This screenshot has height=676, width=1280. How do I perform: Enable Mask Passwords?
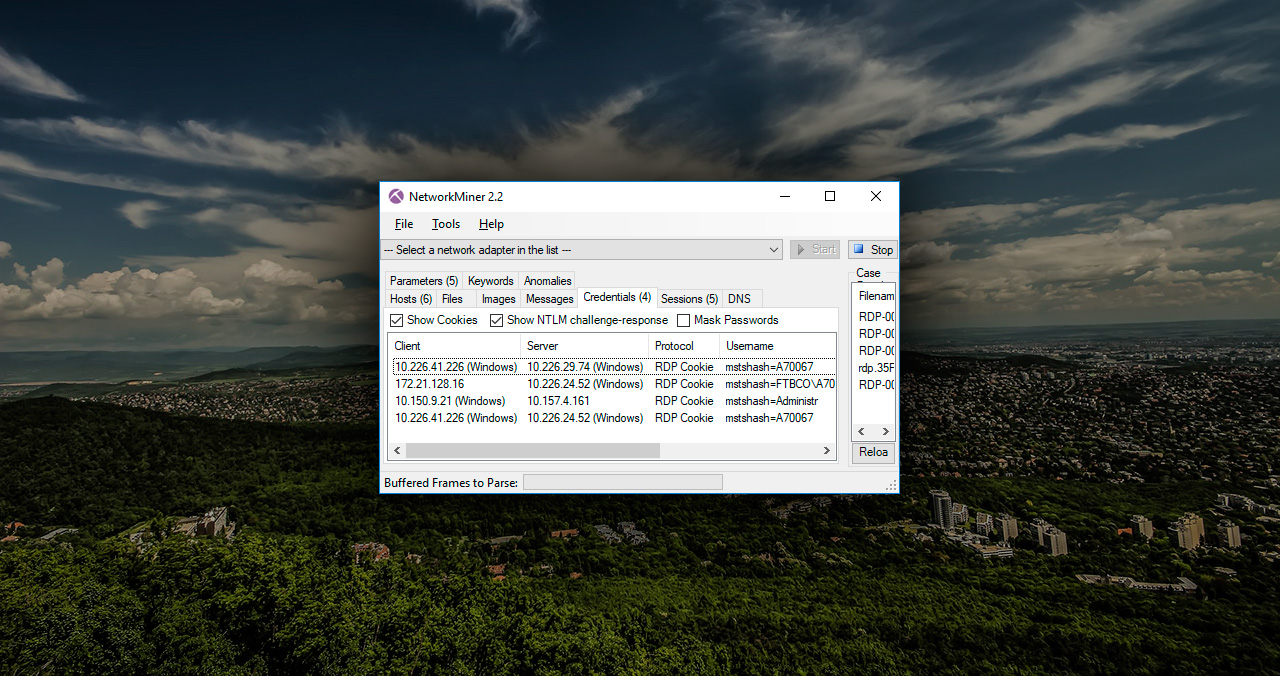(683, 320)
